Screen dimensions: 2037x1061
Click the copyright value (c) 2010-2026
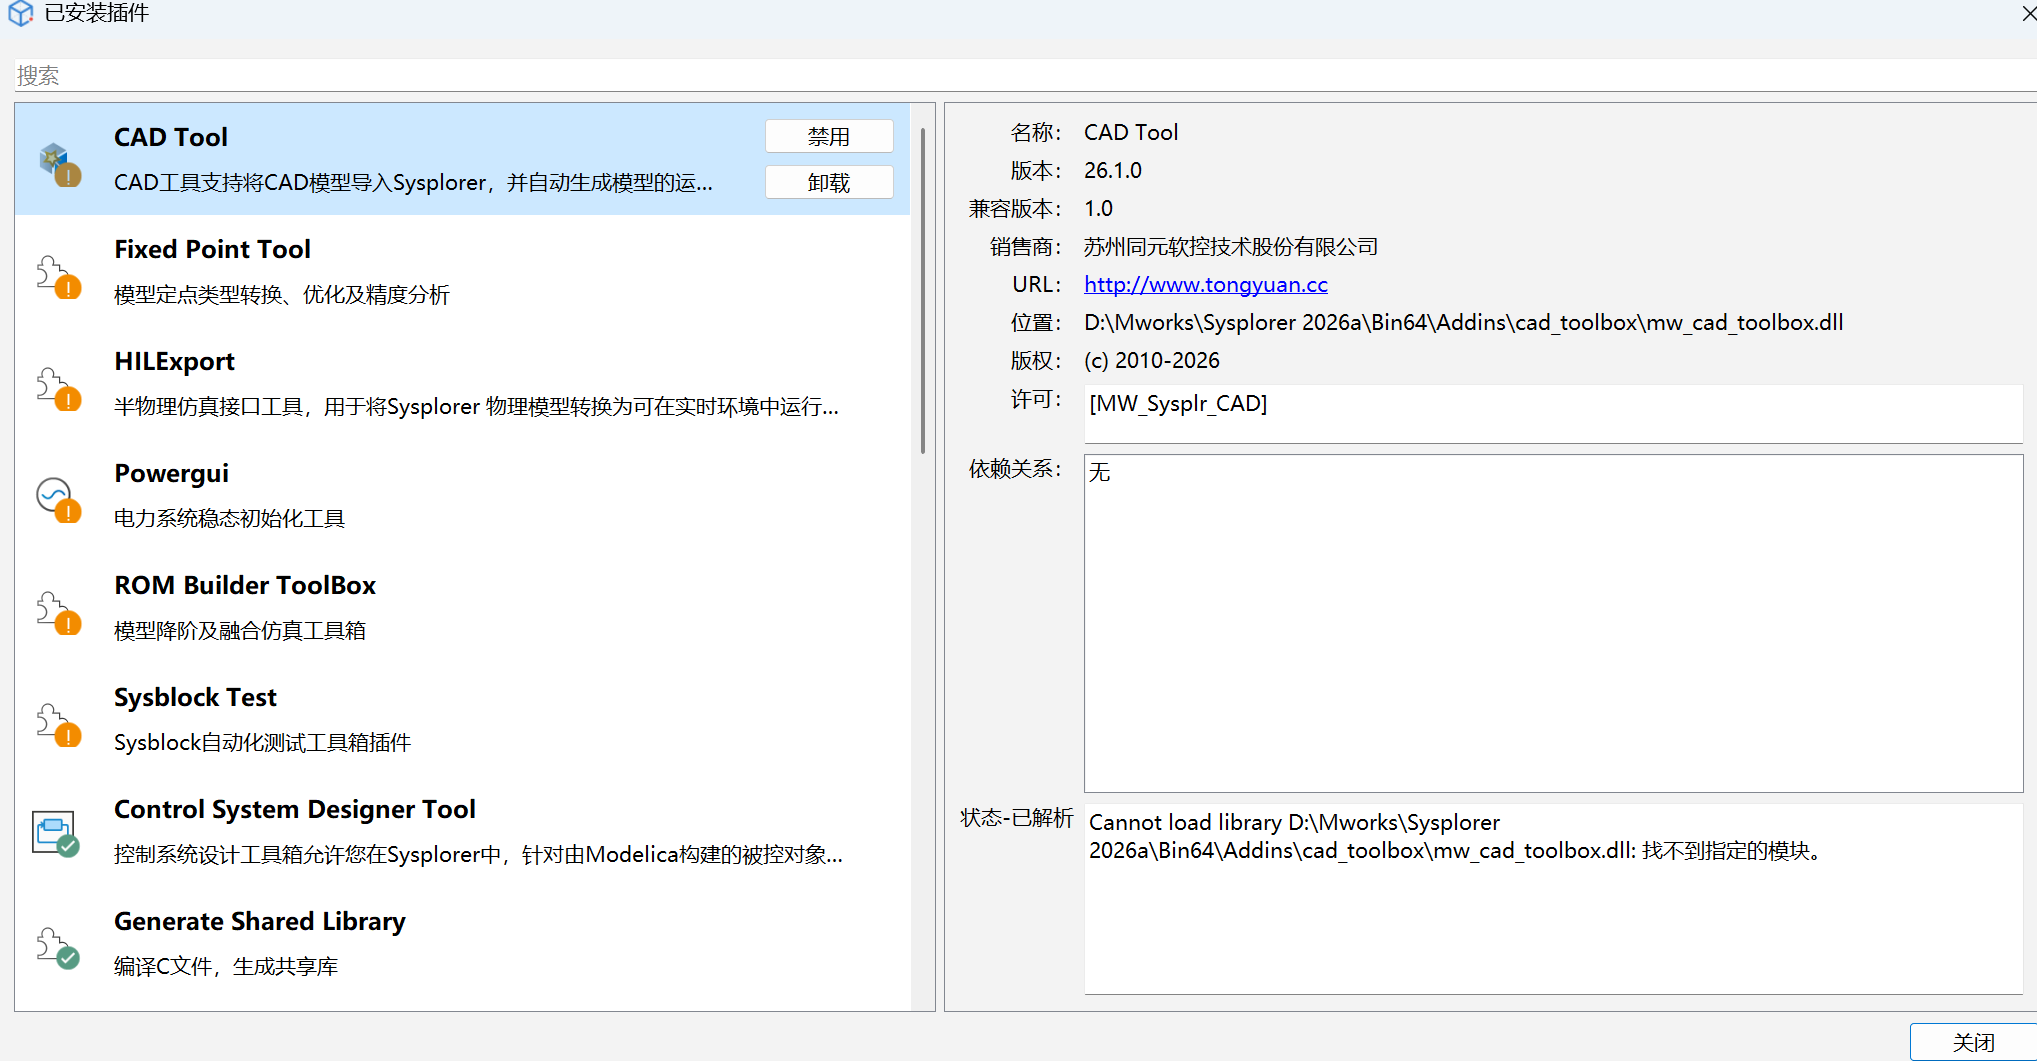click(x=1152, y=360)
